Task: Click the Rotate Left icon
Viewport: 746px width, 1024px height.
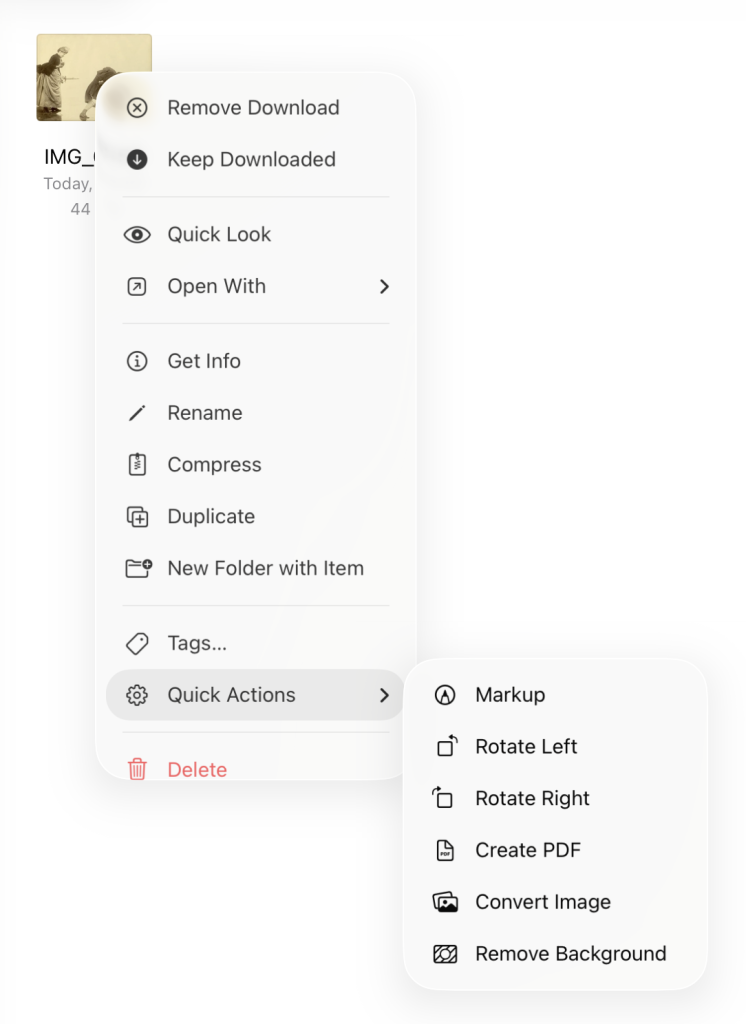Action: (445, 747)
